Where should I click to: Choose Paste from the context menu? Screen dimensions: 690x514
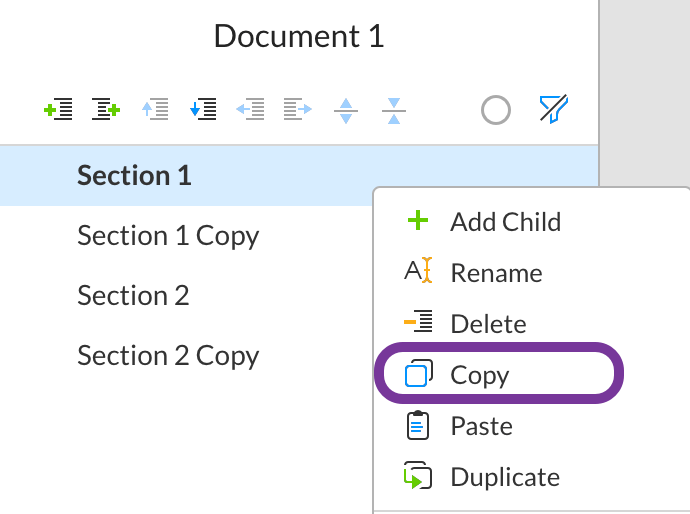coord(481,426)
